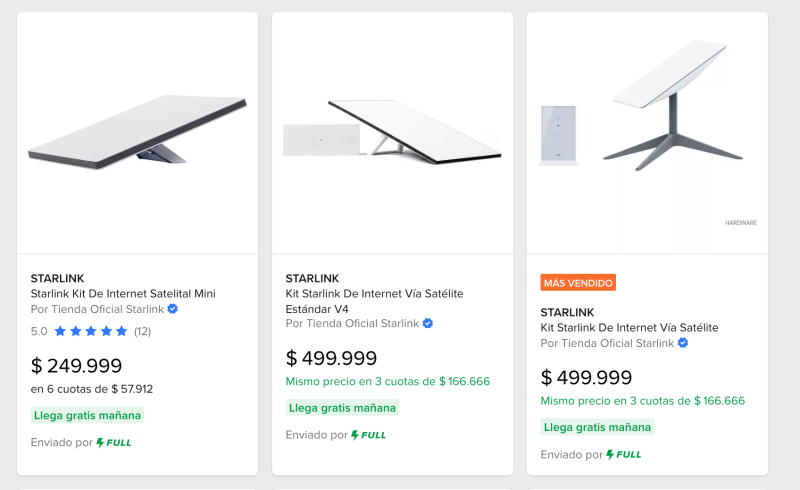Click verified badge on Starlink Mini seller
Screen dimensions: 800x490
pyautogui.click(x=173, y=309)
